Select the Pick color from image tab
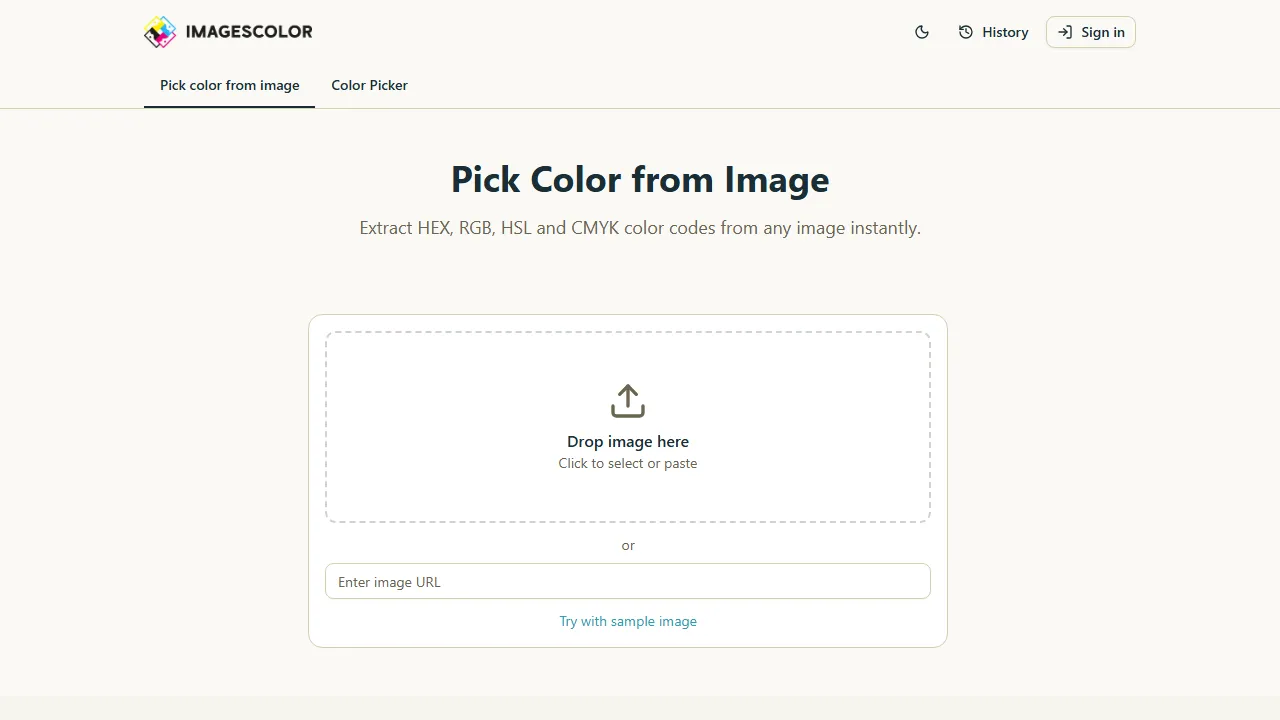The image size is (1280, 720). 229,85
